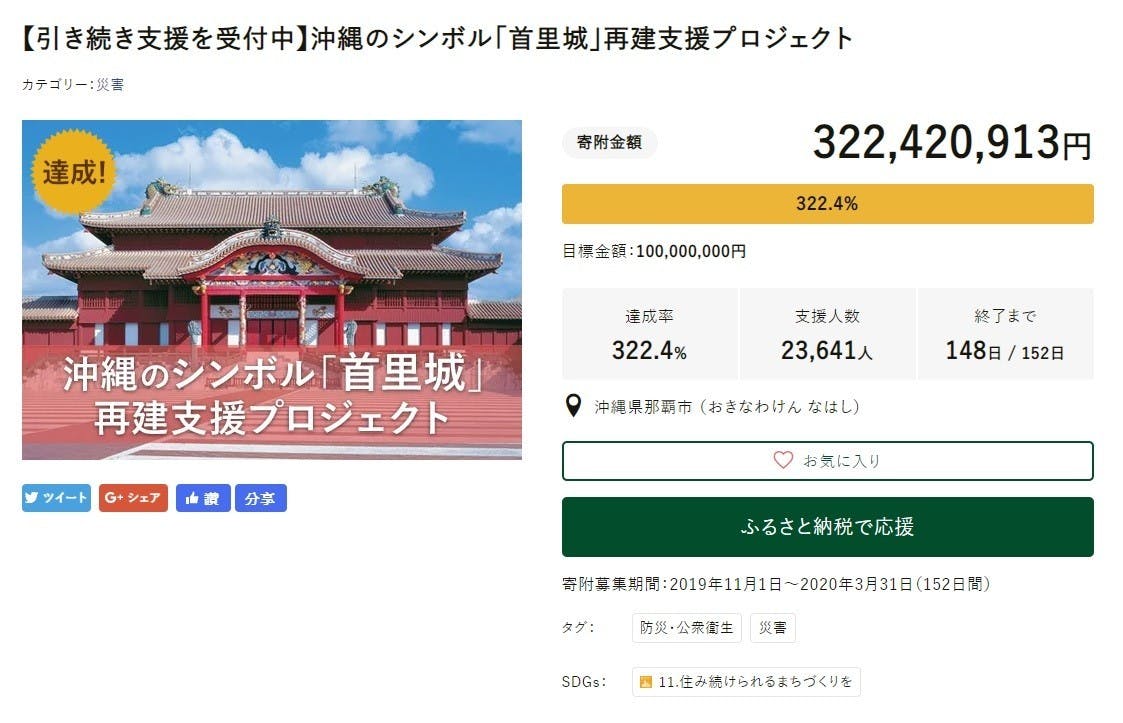This screenshot has height=723, width=1123.
Task: Share via the red G+ シェア button
Action: (133, 498)
